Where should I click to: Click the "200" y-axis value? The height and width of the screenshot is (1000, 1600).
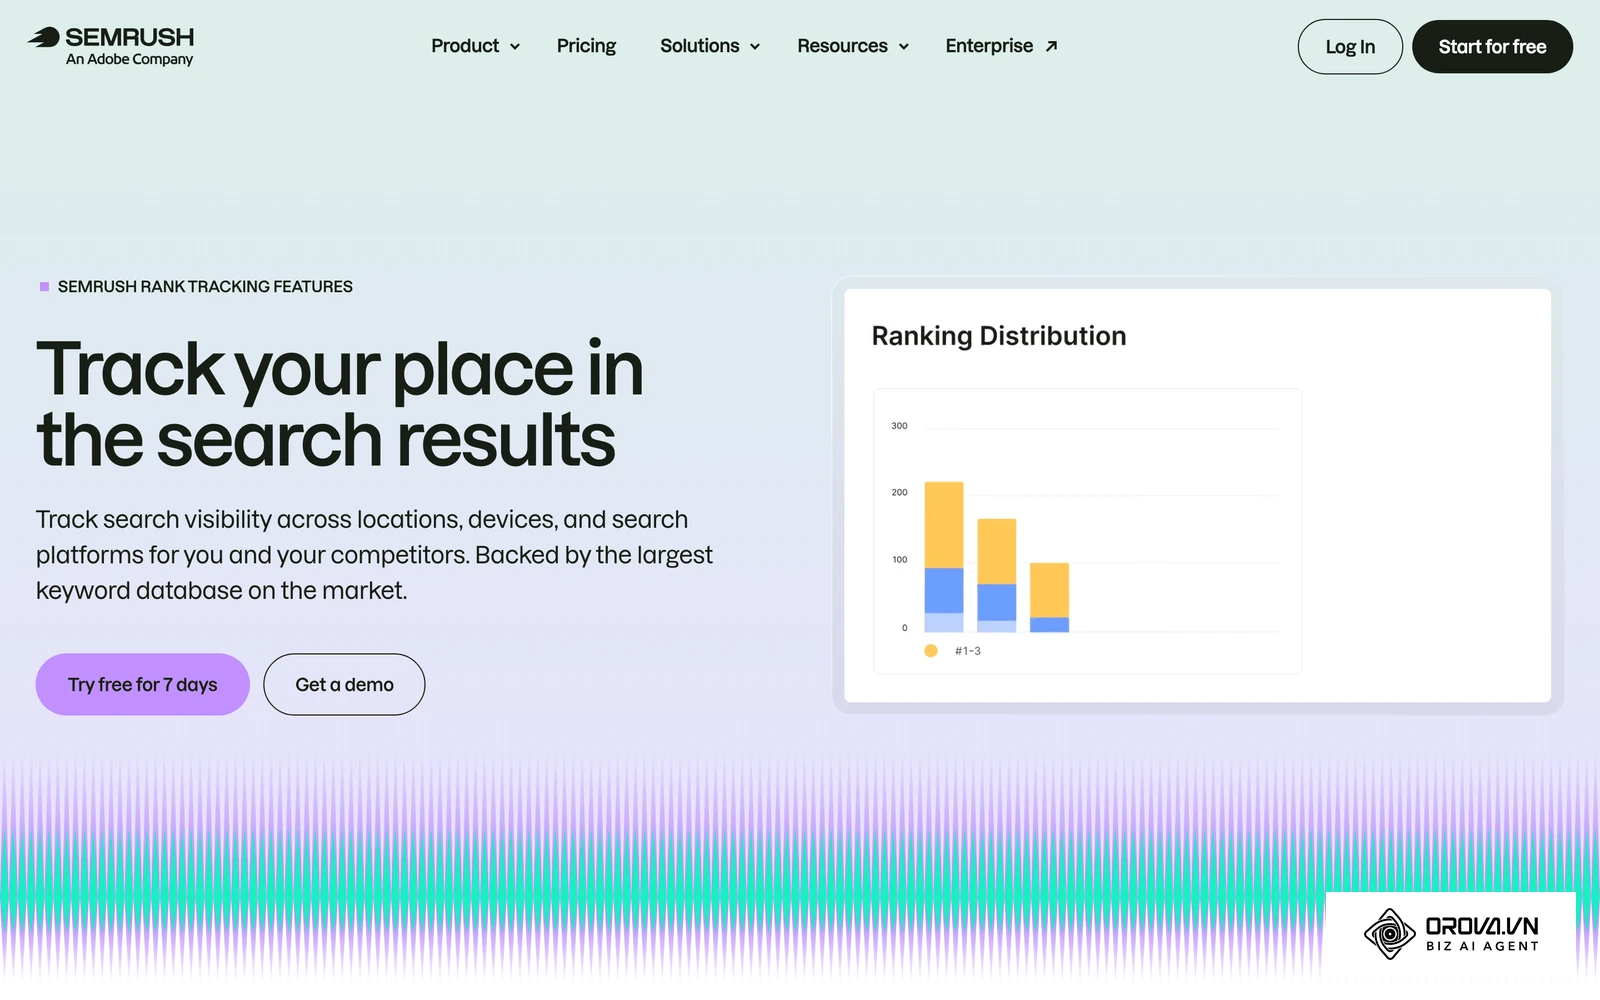899,493
